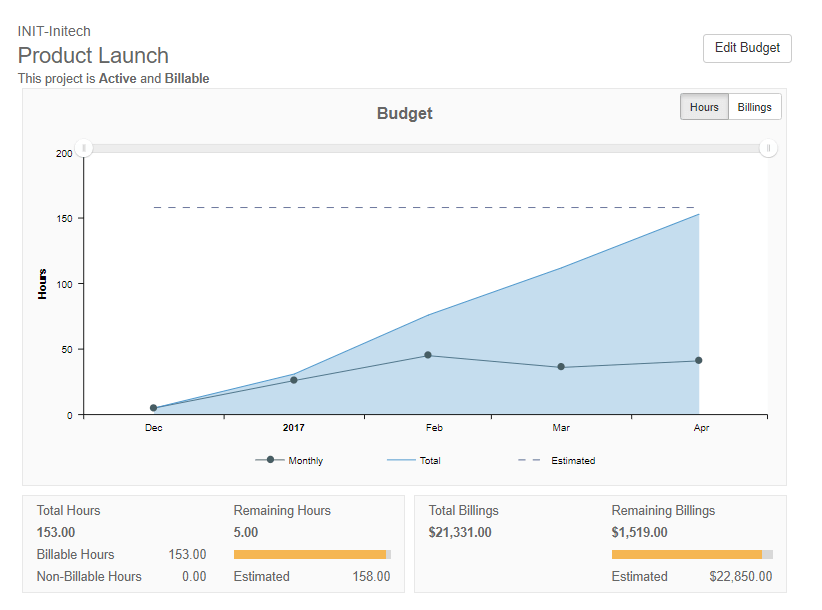Click the Active status text
Screen dimensions: 822x610
[117, 78]
